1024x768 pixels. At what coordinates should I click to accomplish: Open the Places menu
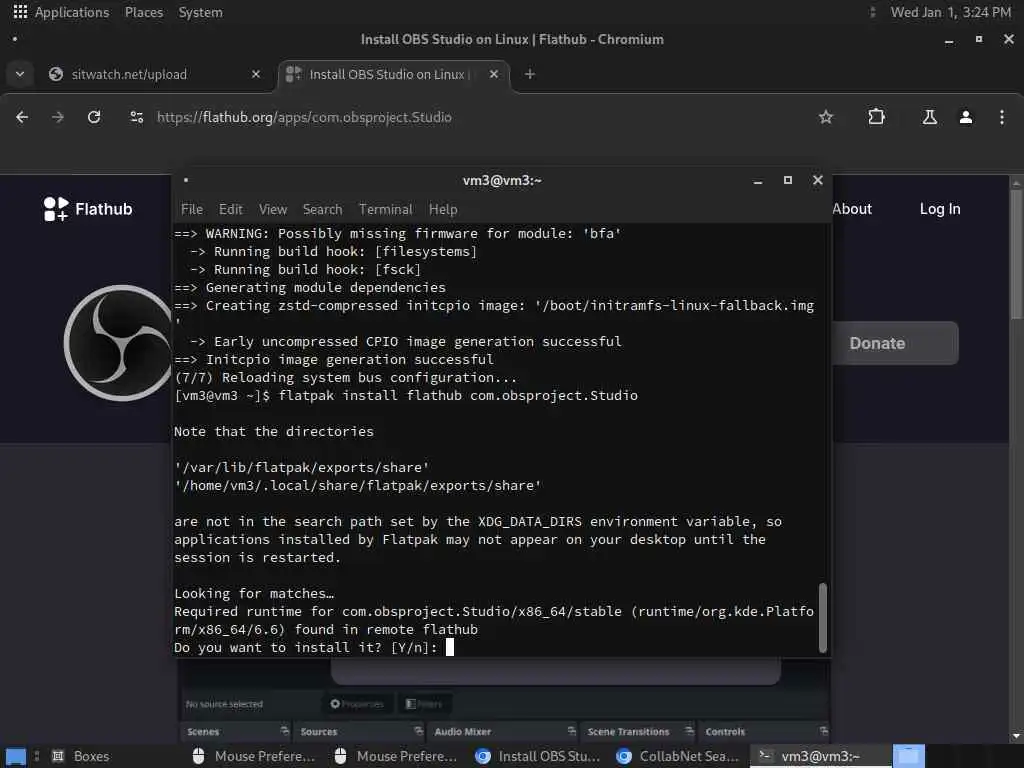(x=144, y=12)
